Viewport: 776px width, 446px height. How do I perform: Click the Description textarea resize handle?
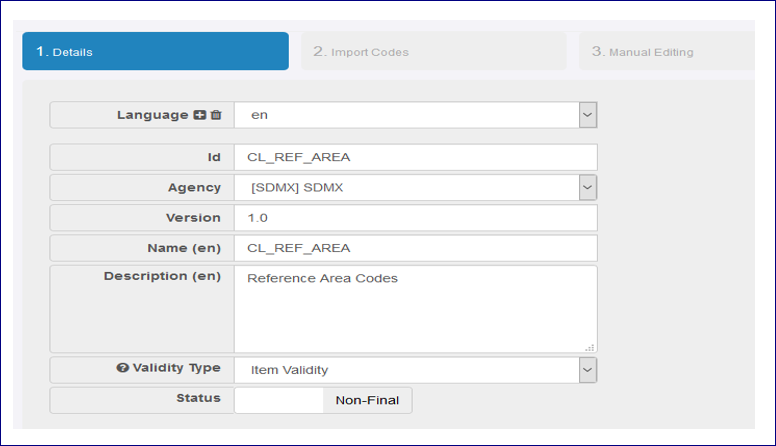pyautogui.click(x=589, y=346)
